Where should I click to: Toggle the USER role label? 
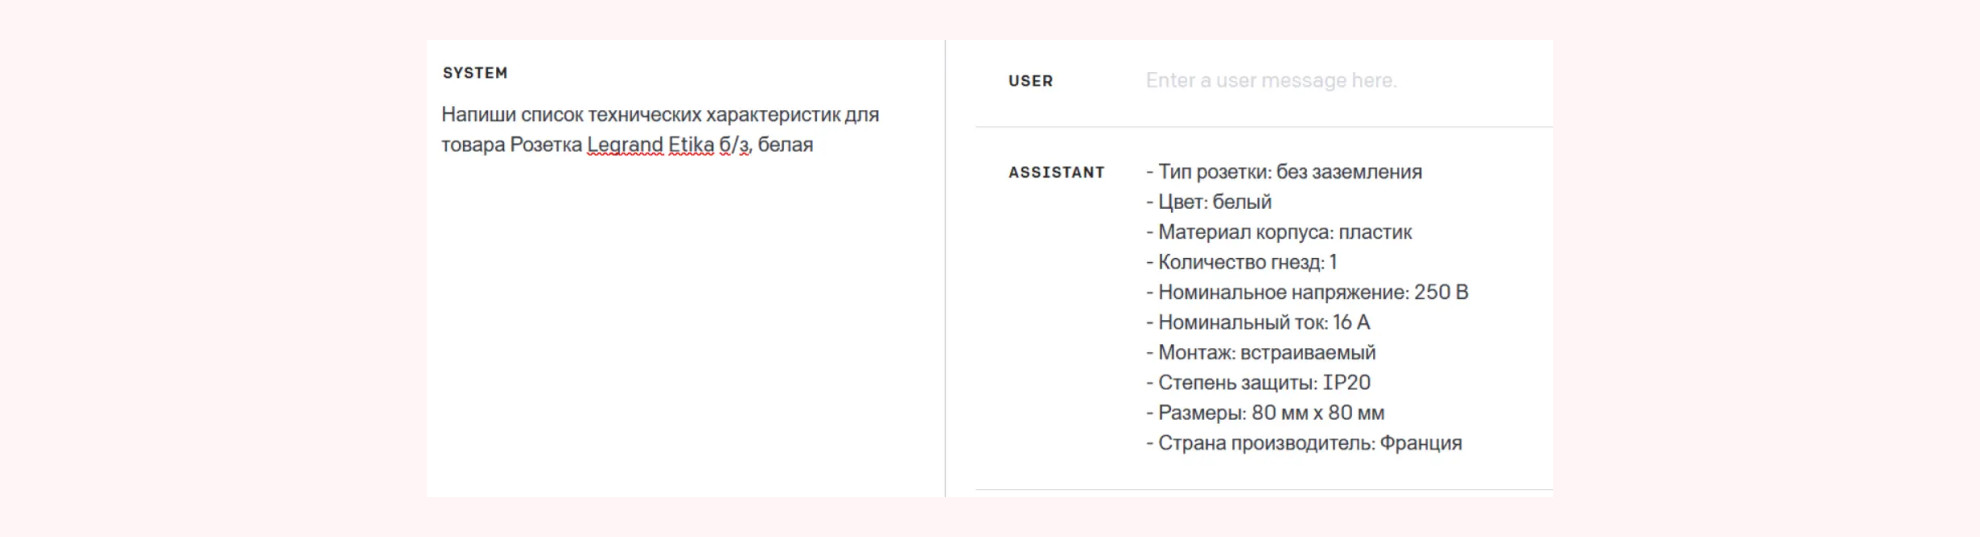click(1030, 81)
